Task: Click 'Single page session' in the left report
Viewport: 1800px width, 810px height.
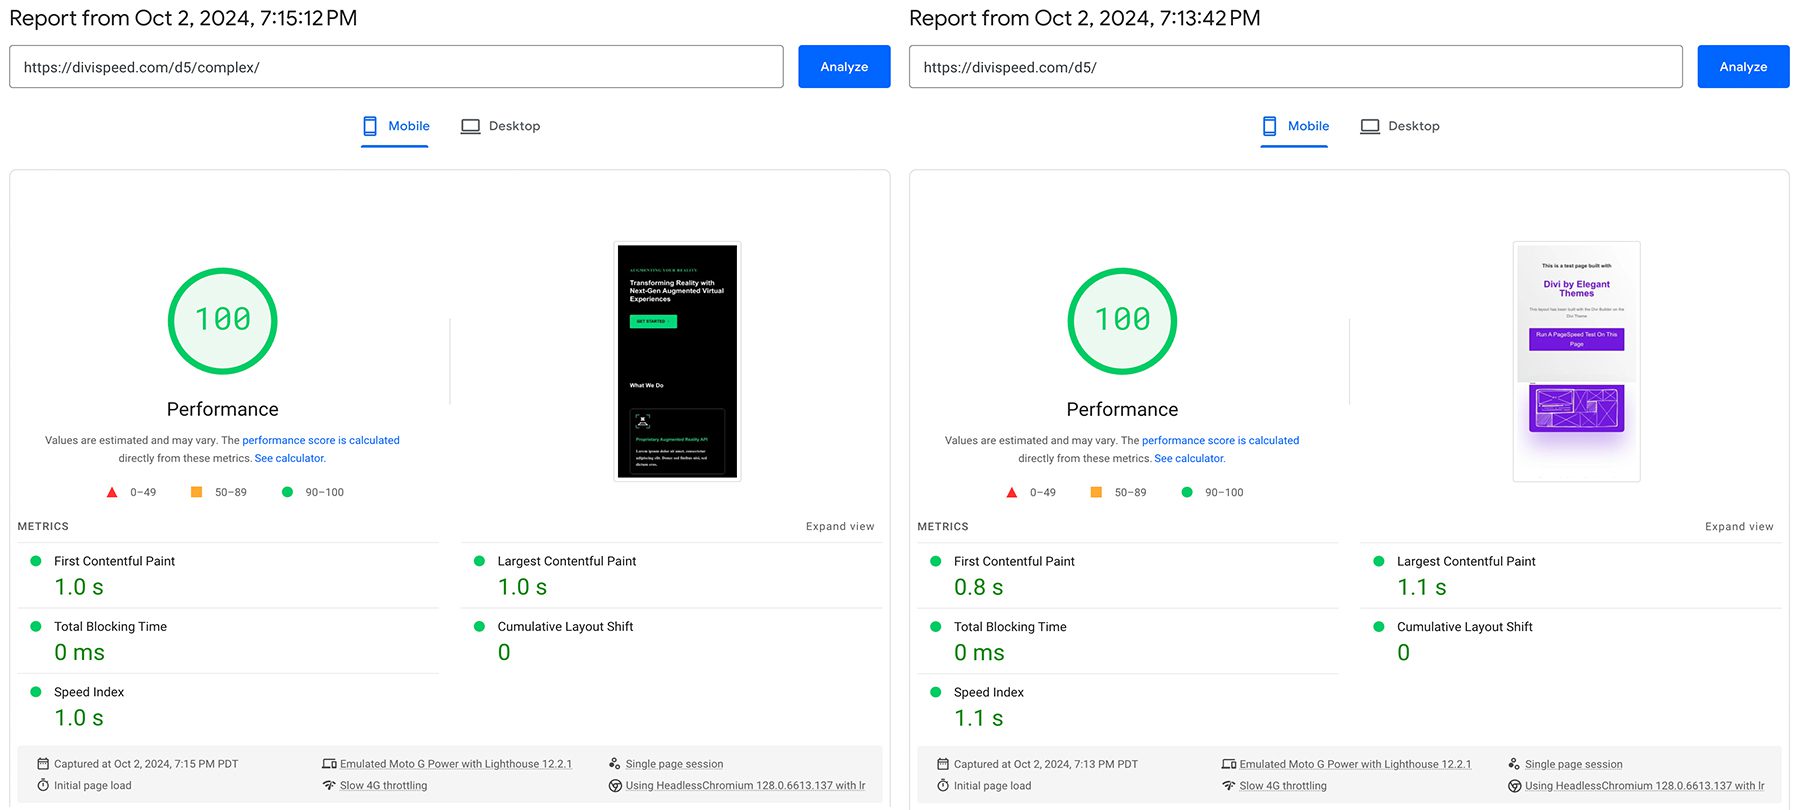Action: [674, 764]
